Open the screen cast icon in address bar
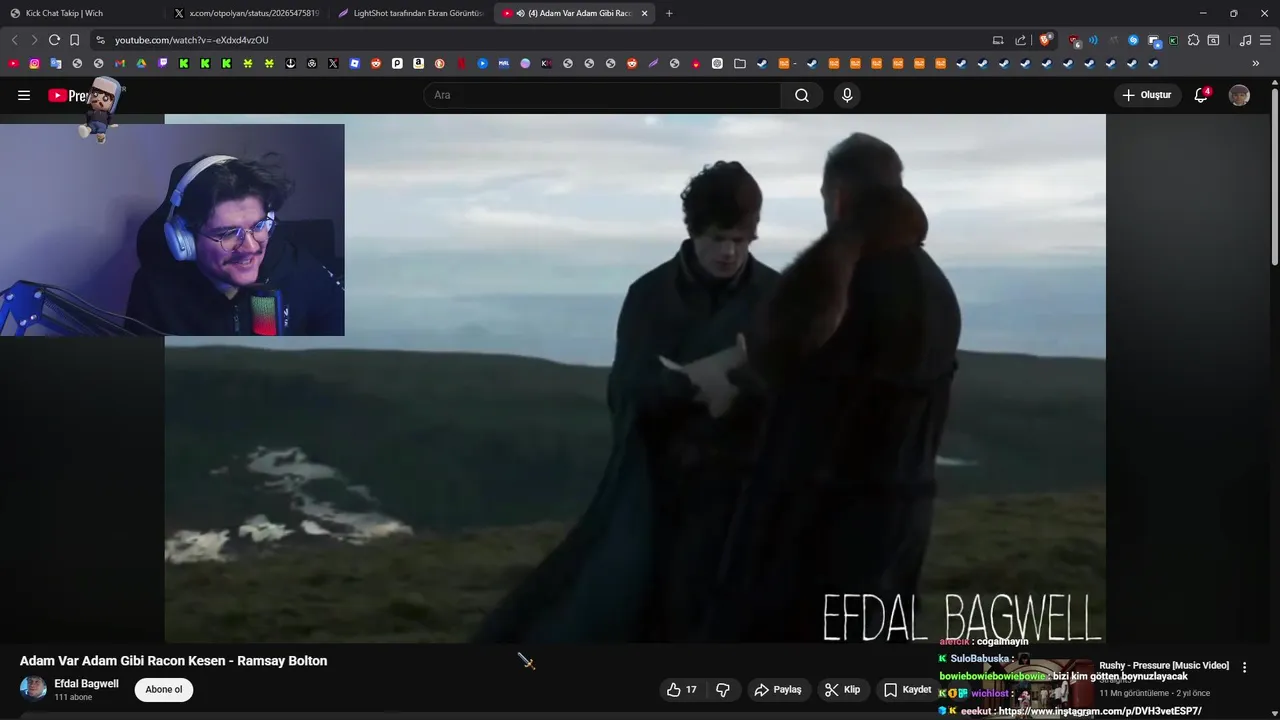The height and width of the screenshot is (720, 1280). click(x=998, y=40)
